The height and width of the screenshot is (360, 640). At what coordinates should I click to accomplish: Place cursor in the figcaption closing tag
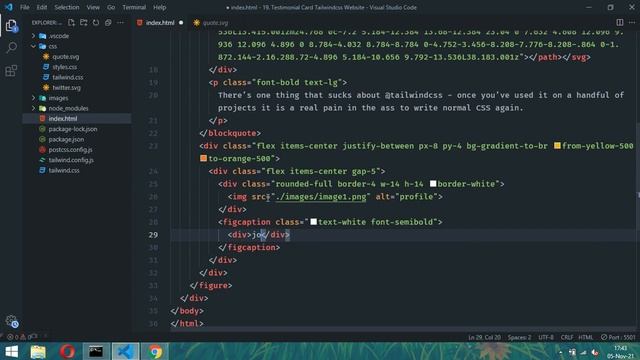[x=249, y=247]
